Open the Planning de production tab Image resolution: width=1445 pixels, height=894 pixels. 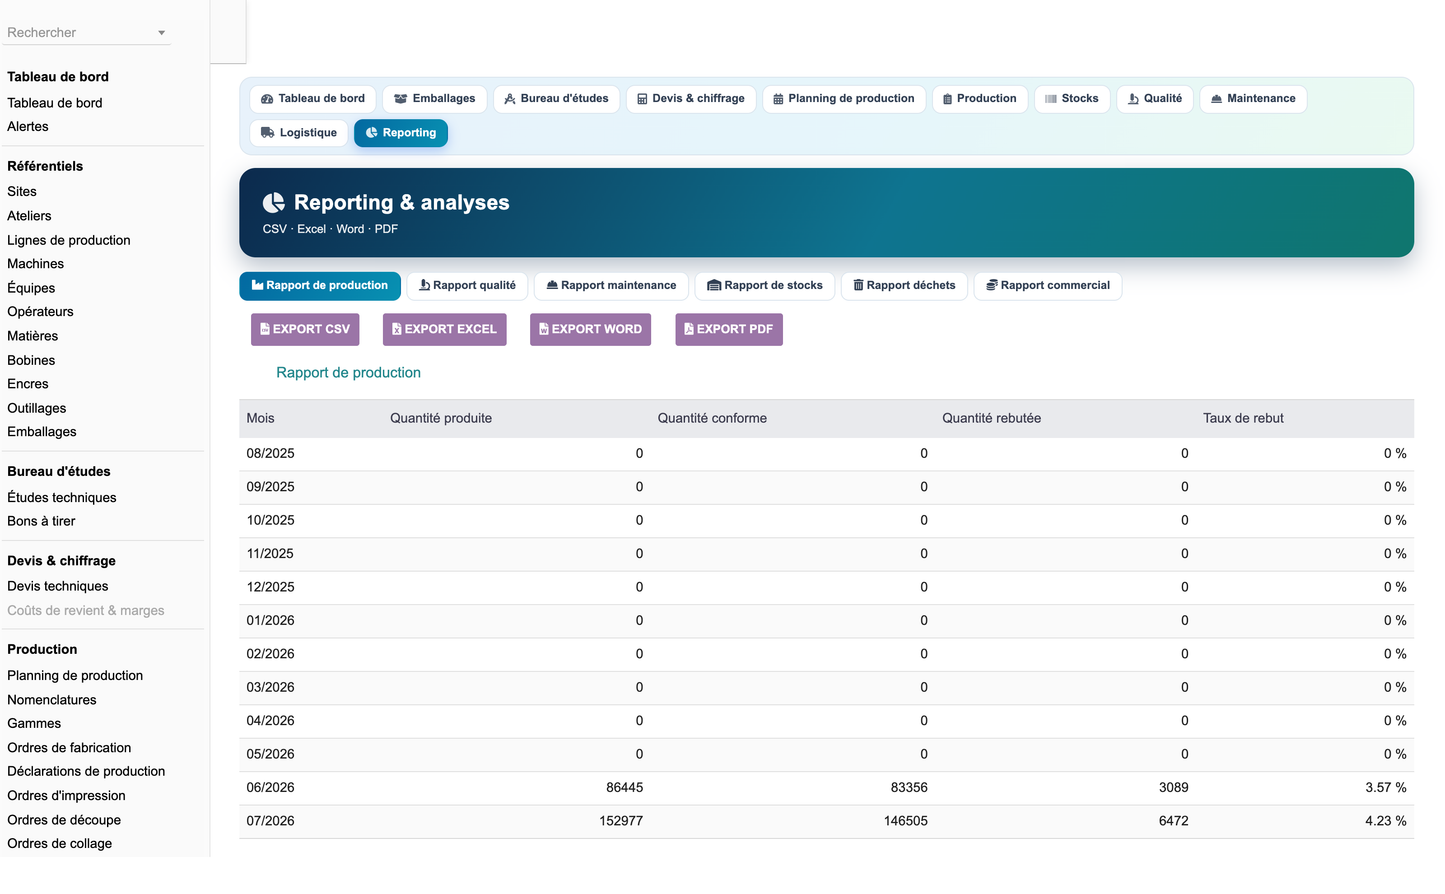pyautogui.click(x=844, y=99)
